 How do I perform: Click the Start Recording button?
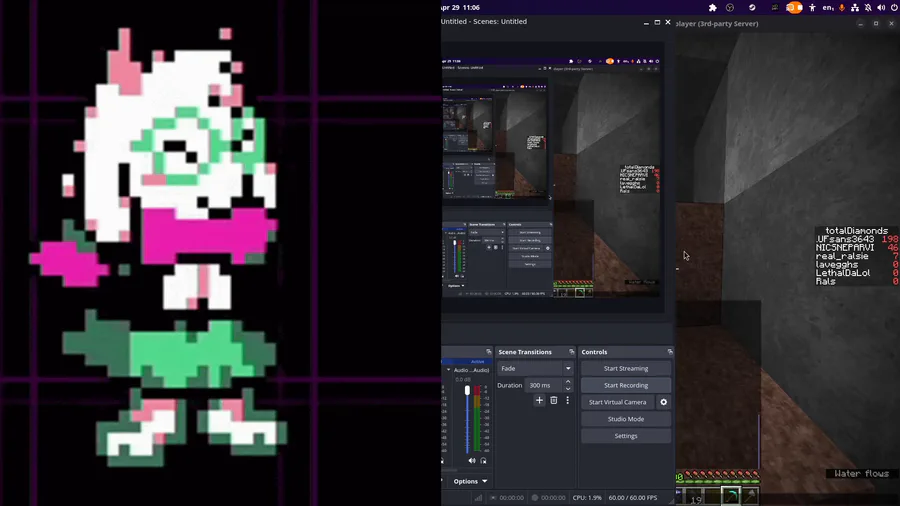coord(626,385)
